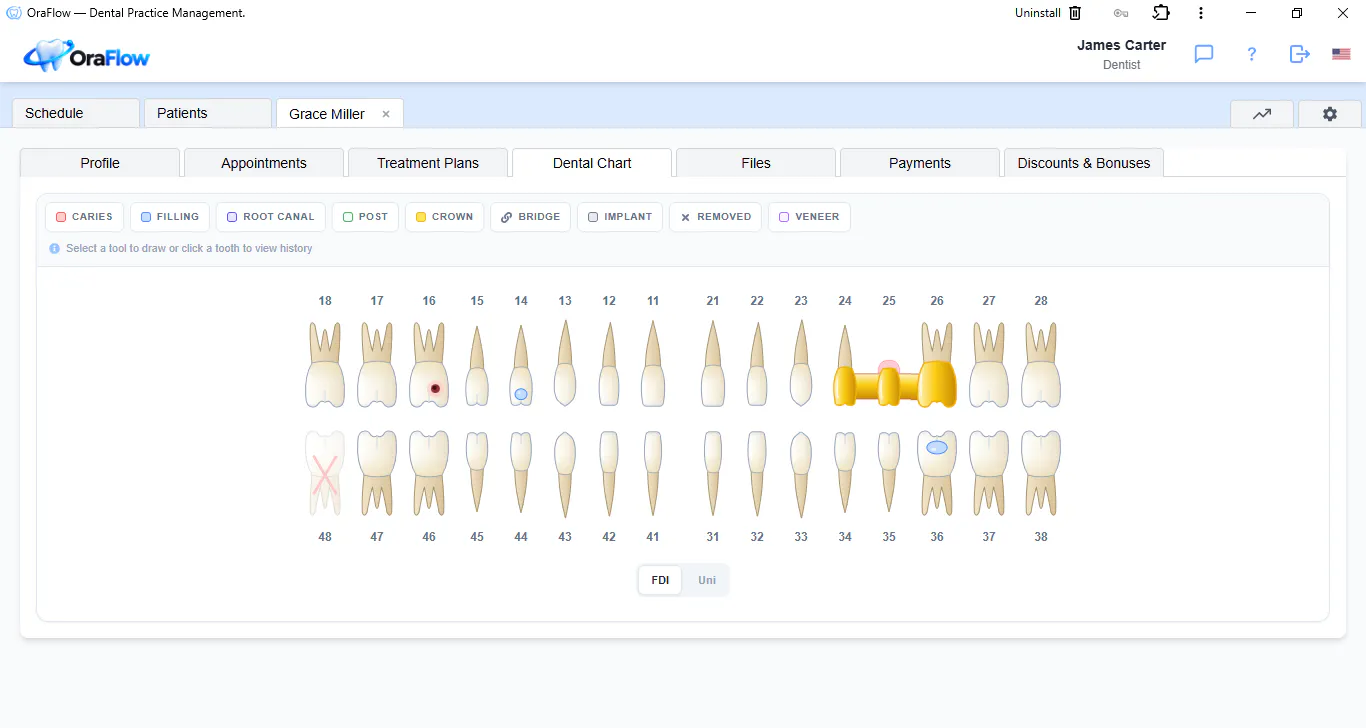Pick the Veneer tool
Screen dimensions: 1366x728
click(809, 217)
